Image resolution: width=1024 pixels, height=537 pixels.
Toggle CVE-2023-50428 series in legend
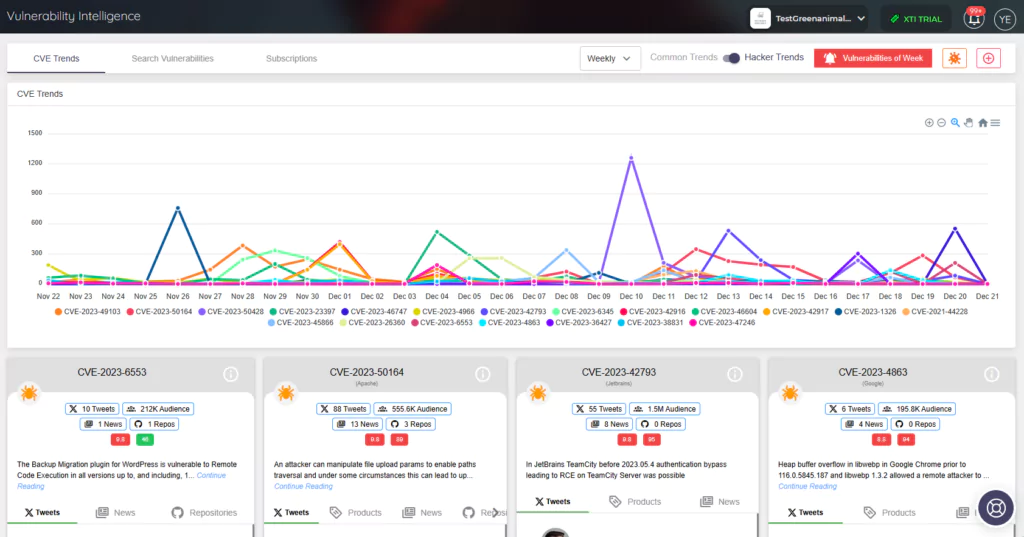[231, 312]
